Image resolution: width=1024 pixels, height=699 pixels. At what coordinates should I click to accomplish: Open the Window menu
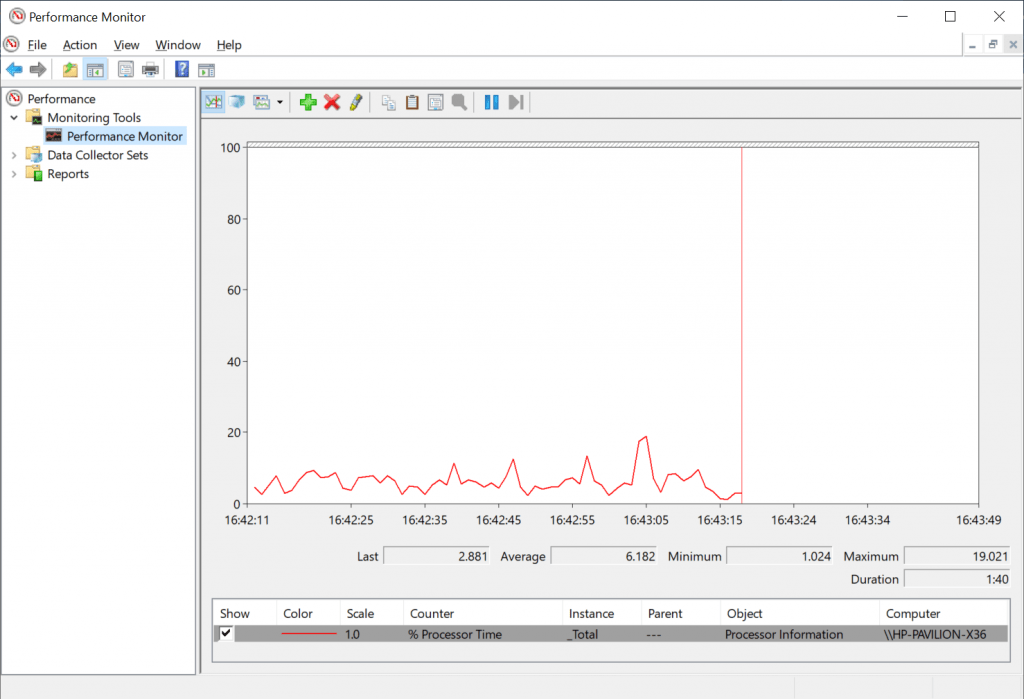click(x=177, y=44)
